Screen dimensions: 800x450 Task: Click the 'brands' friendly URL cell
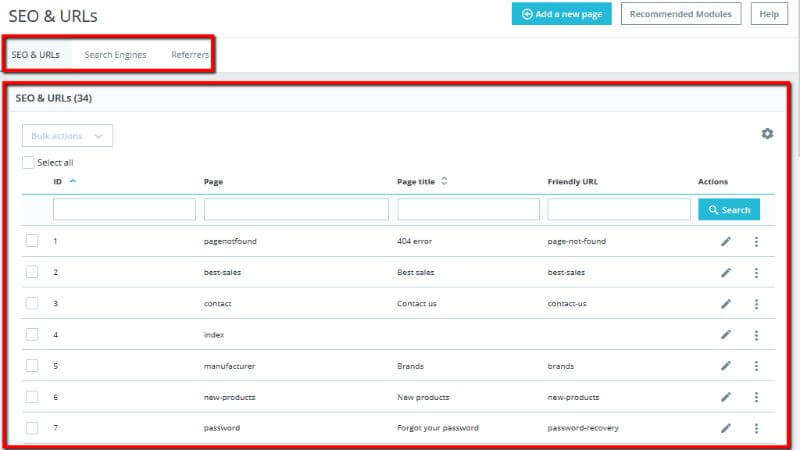(561, 366)
